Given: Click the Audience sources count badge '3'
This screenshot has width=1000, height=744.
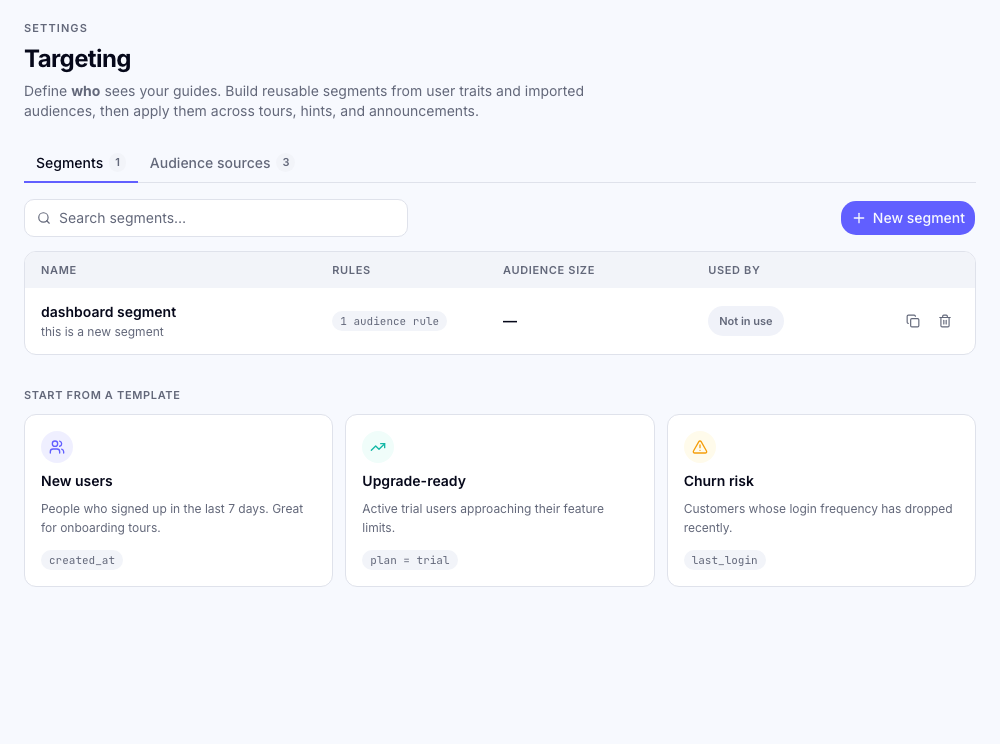Looking at the screenshot, I should coord(286,163).
